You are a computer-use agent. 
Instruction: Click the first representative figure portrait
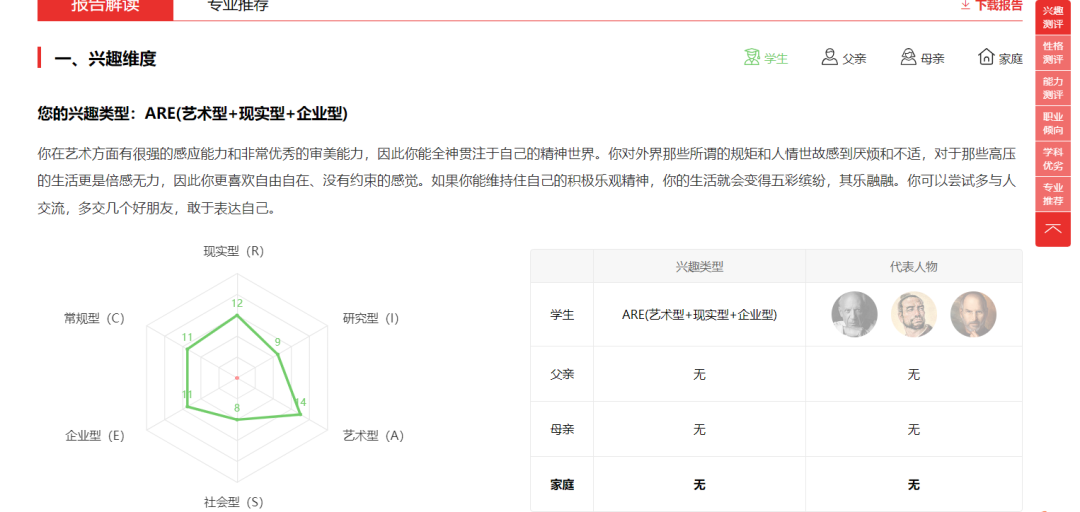(x=854, y=314)
